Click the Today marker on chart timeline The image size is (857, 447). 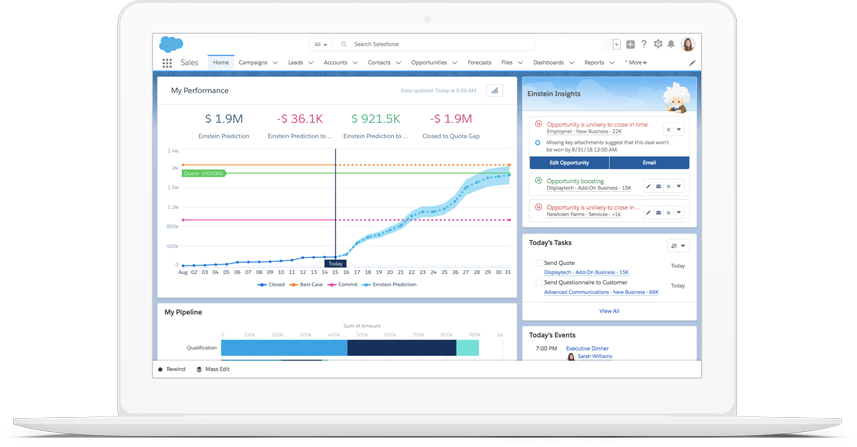click(336, 263)
